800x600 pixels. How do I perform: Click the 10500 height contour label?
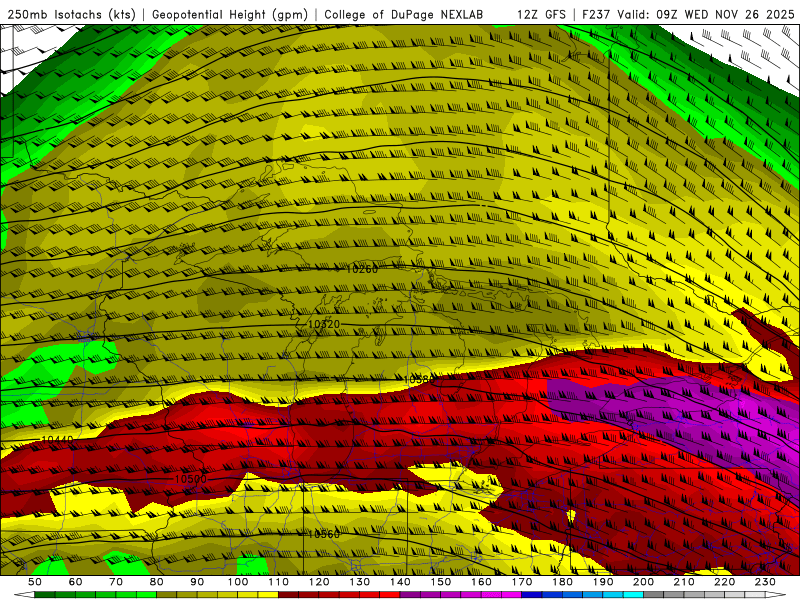coord(190,479)
